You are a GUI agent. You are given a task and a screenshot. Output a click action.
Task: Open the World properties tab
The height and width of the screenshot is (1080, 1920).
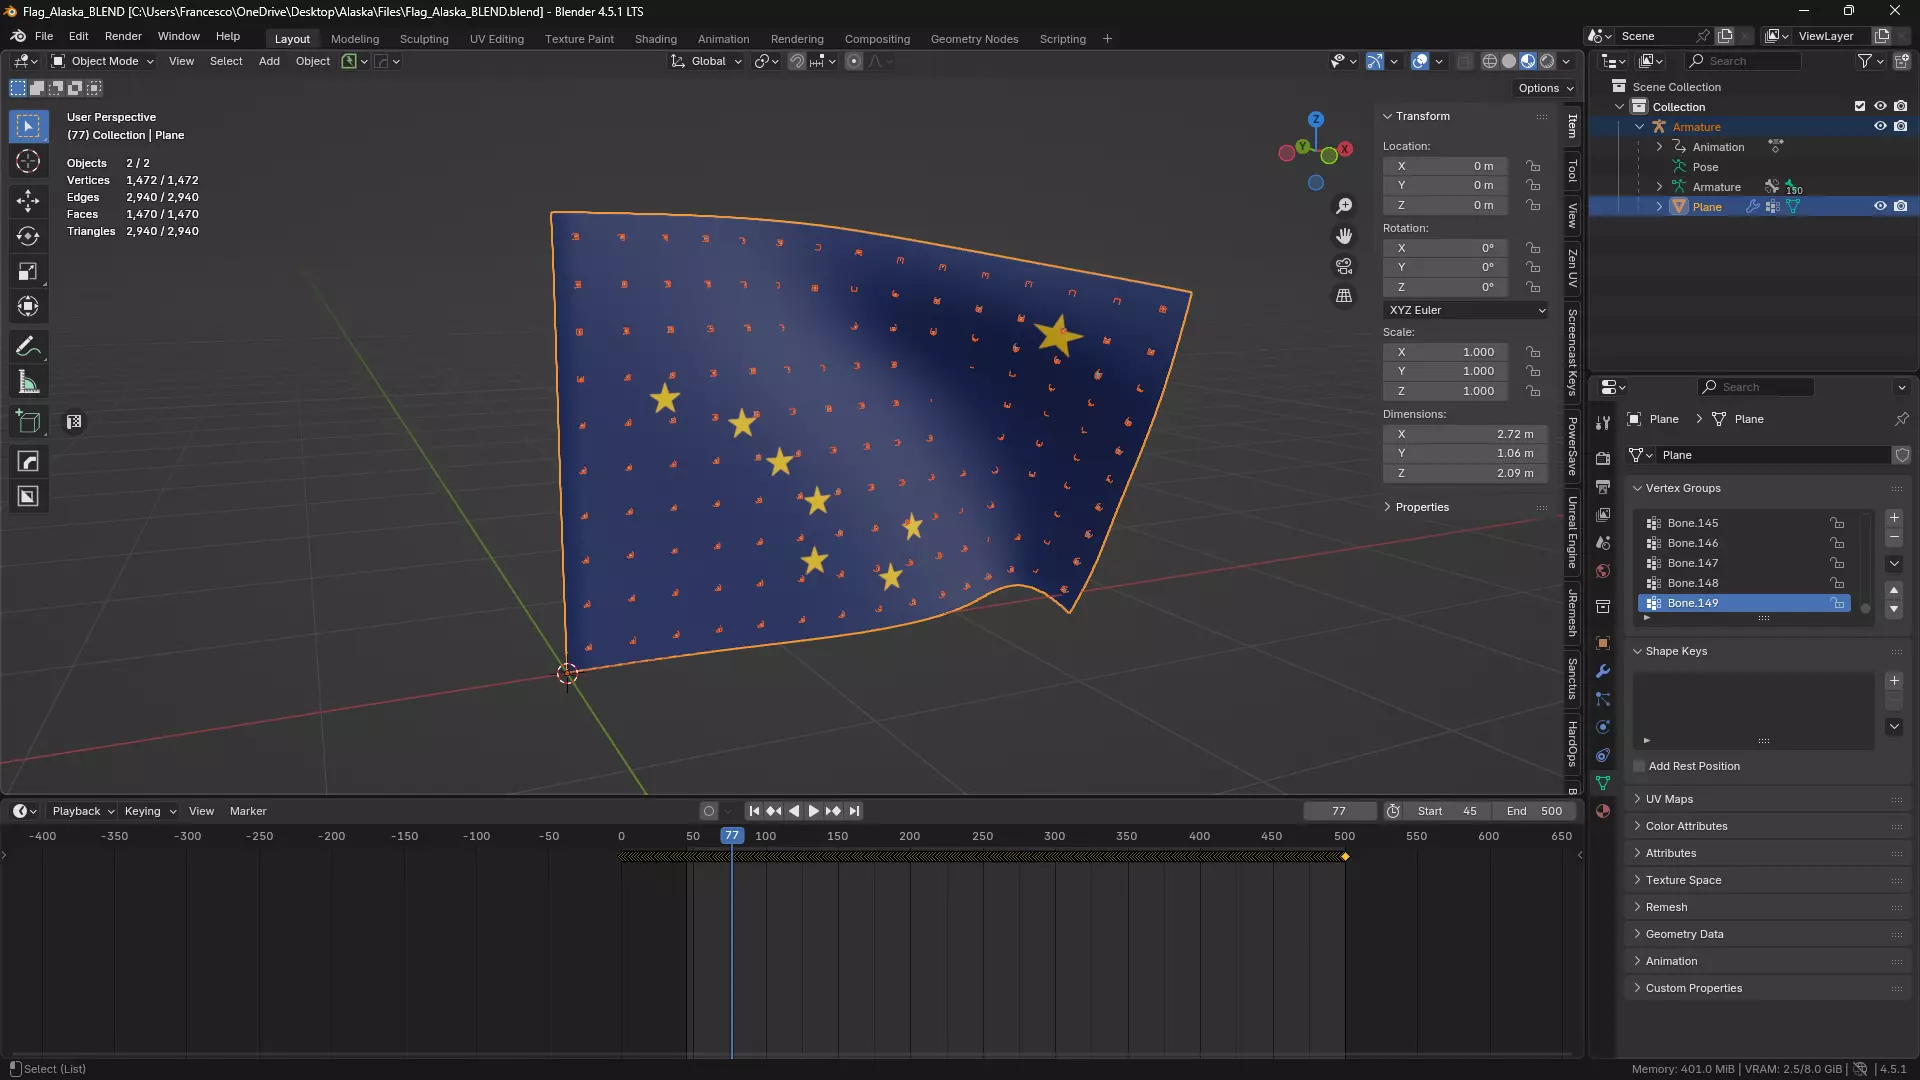click(1603, 571)
